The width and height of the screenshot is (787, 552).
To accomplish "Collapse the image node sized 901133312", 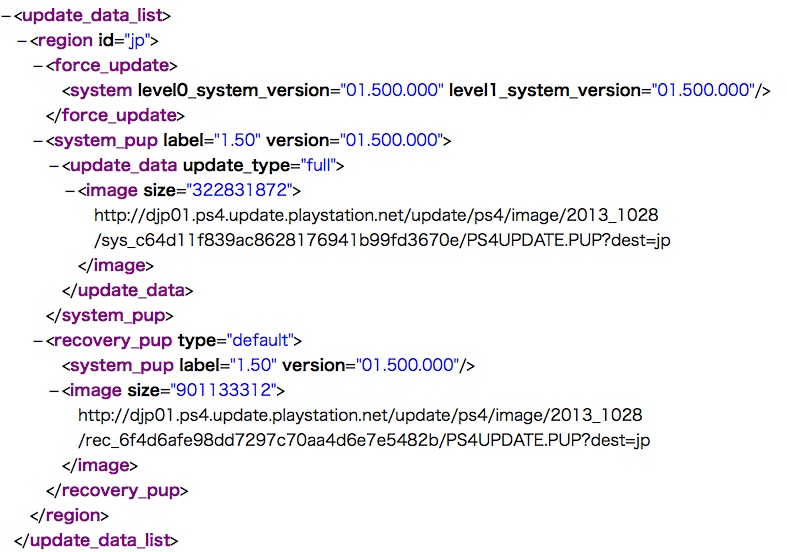I will click(x=54, y=390).
